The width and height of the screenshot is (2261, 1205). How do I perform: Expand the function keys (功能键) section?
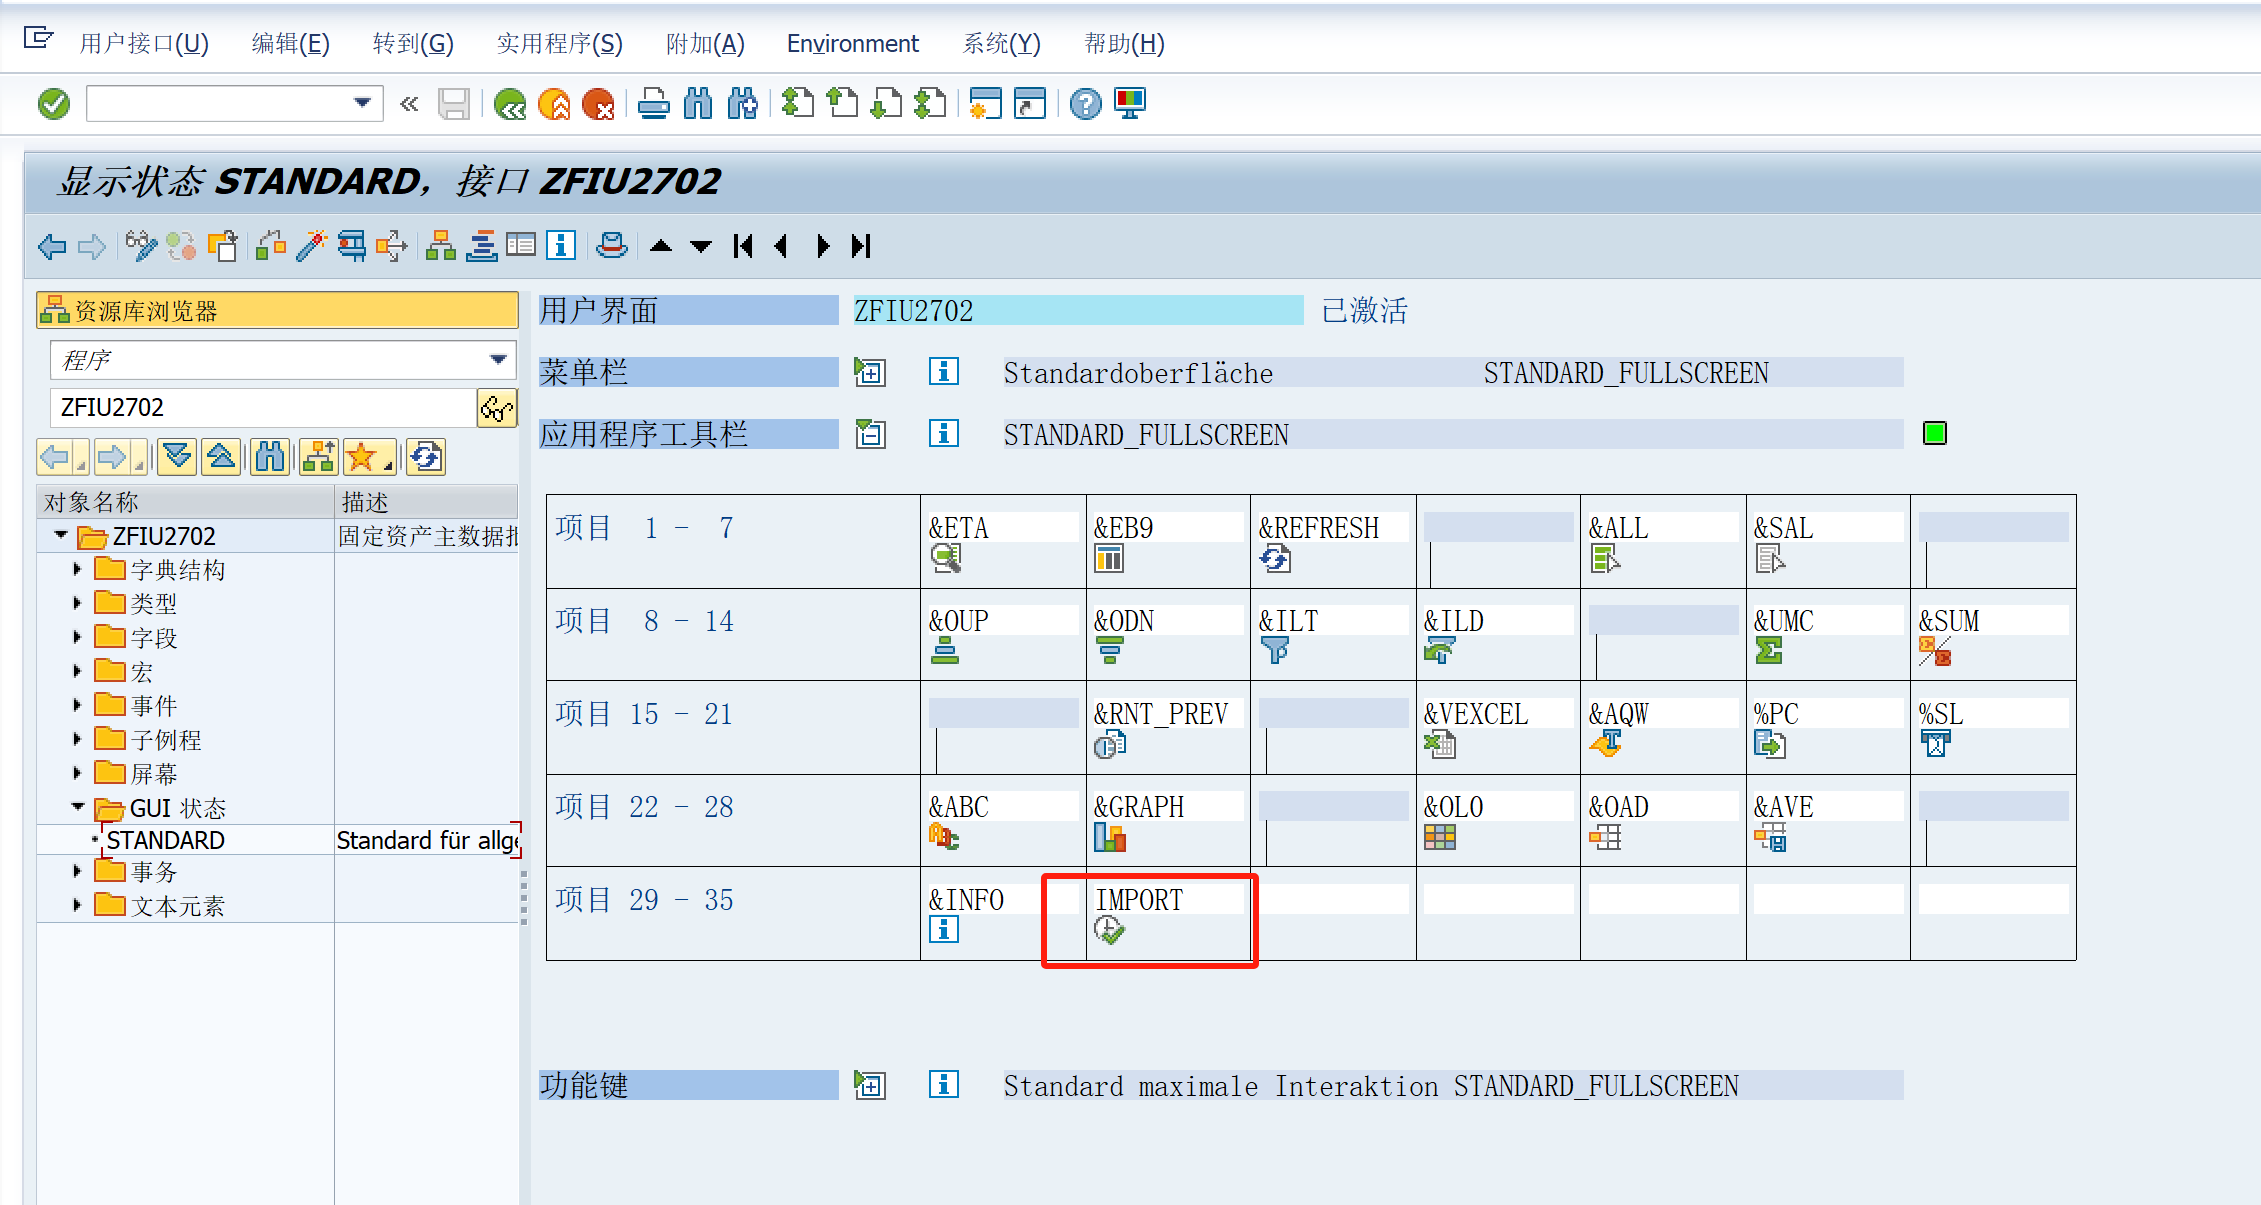(x=869, y=1085)
